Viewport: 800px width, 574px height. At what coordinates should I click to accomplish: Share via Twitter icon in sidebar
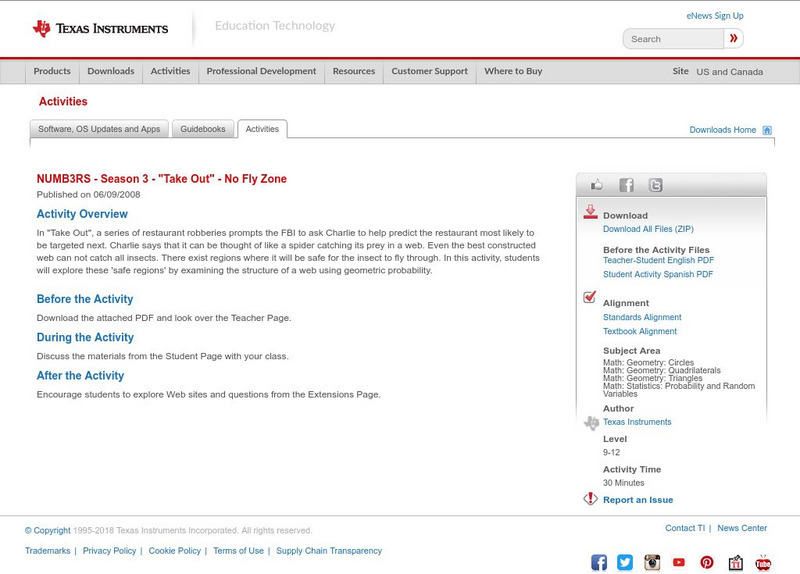(656, 185)
